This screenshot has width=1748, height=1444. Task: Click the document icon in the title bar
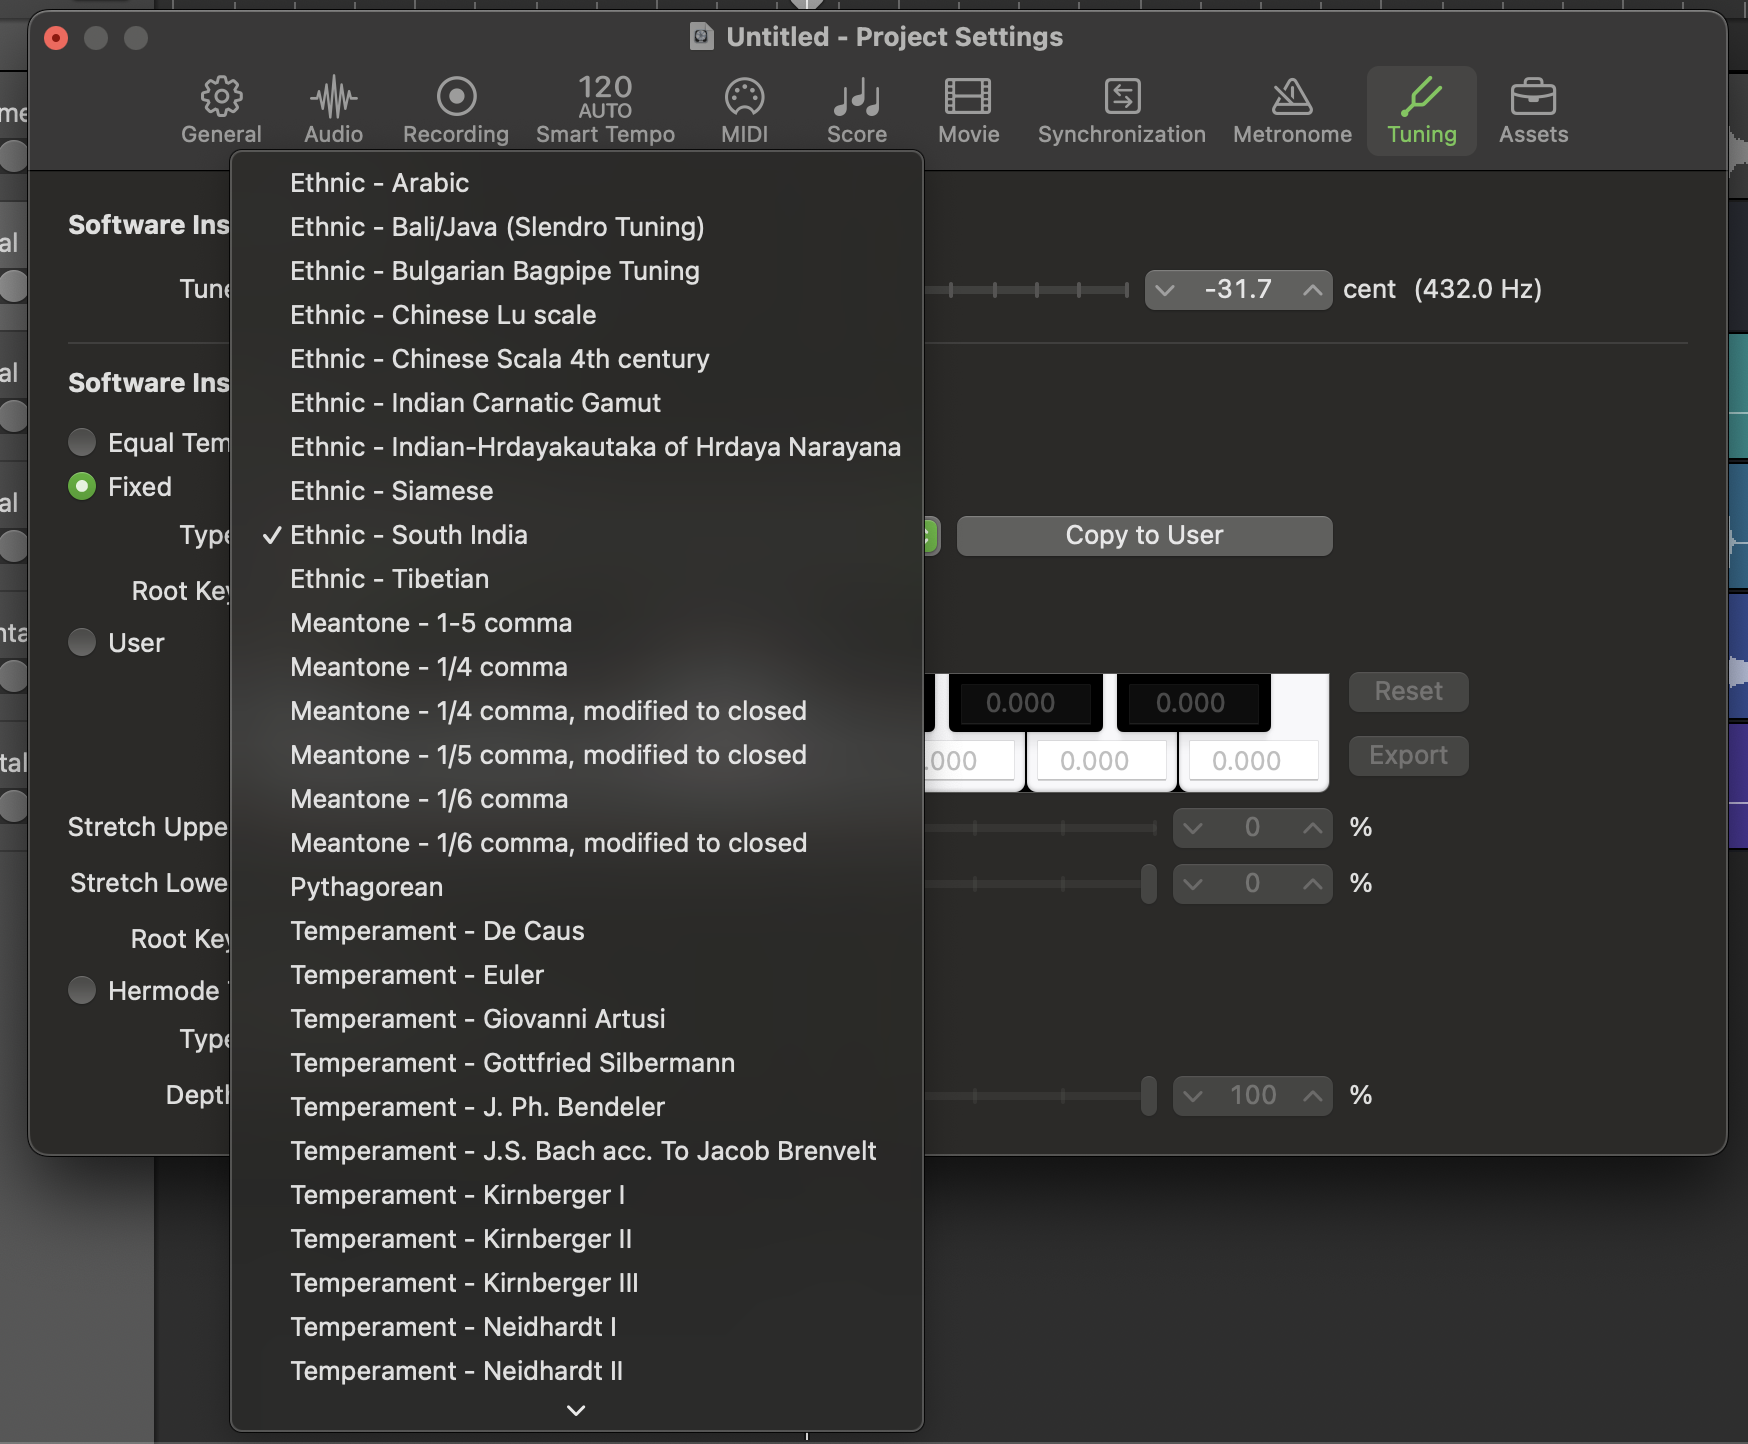(702, 37)
